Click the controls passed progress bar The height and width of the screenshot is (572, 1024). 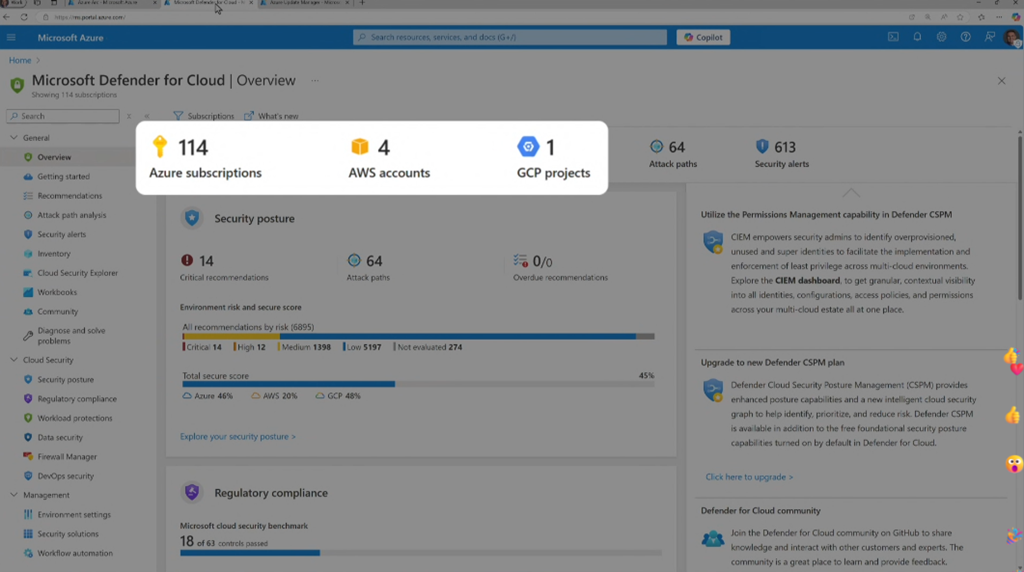coord(421,553)
